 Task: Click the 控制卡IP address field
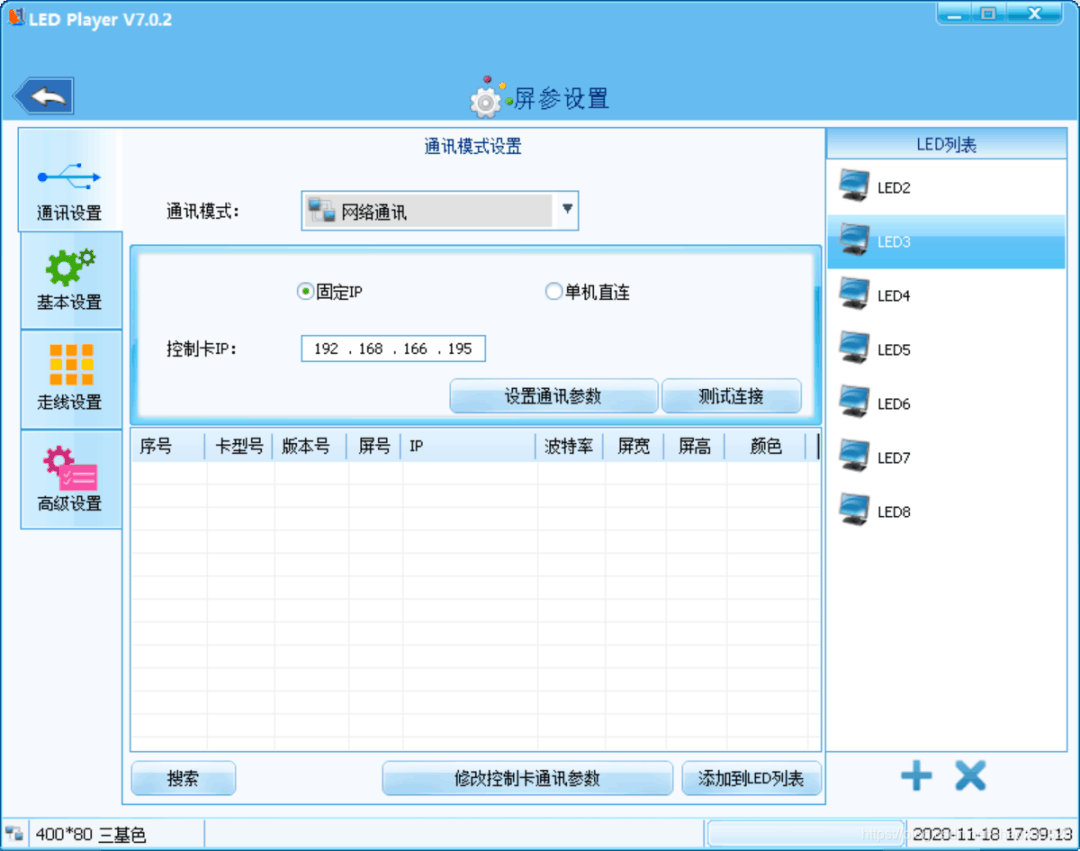point(393,348)
